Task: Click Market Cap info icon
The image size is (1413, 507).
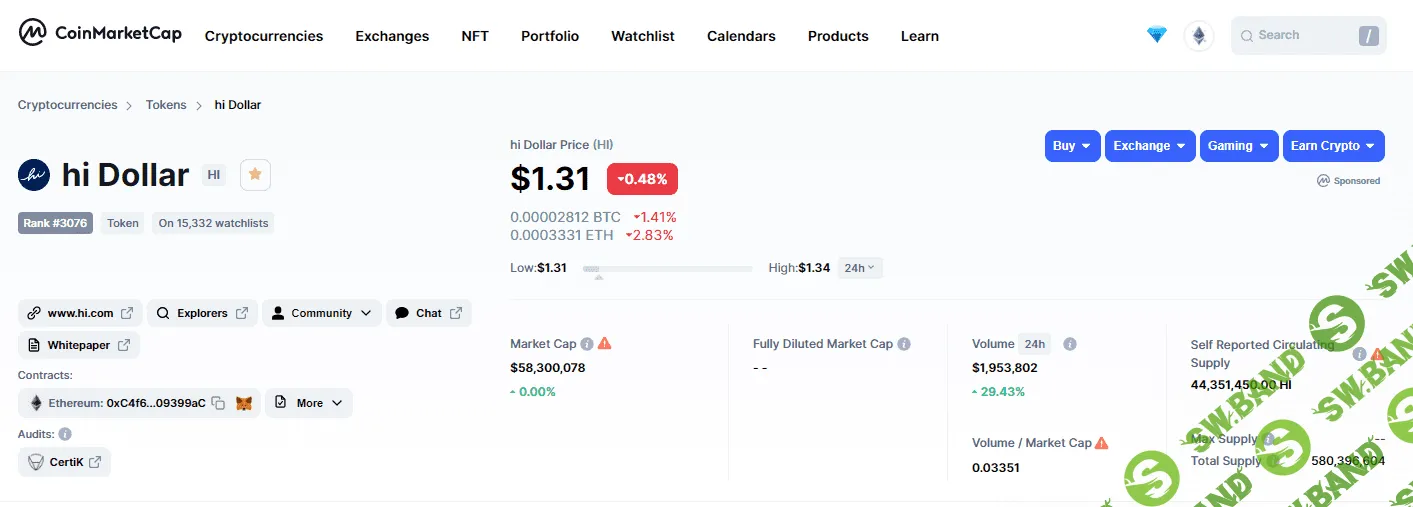Action: click(x=587, y=344)
